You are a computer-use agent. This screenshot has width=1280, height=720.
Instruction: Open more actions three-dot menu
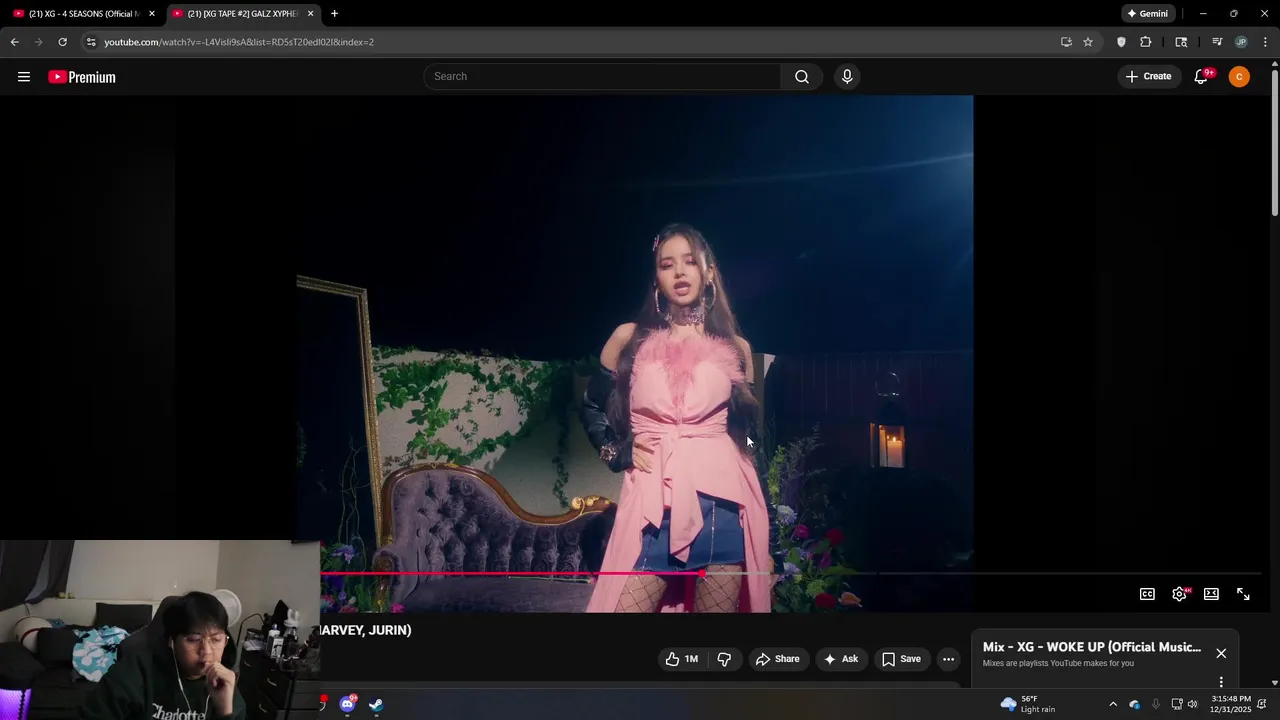[x=948, y=659]
